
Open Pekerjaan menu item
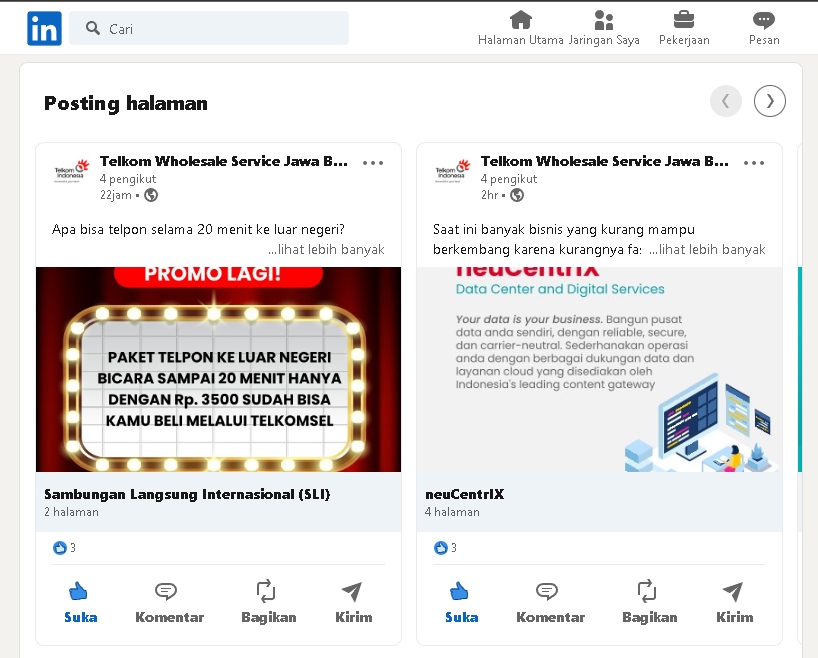[x=684, y=28]
